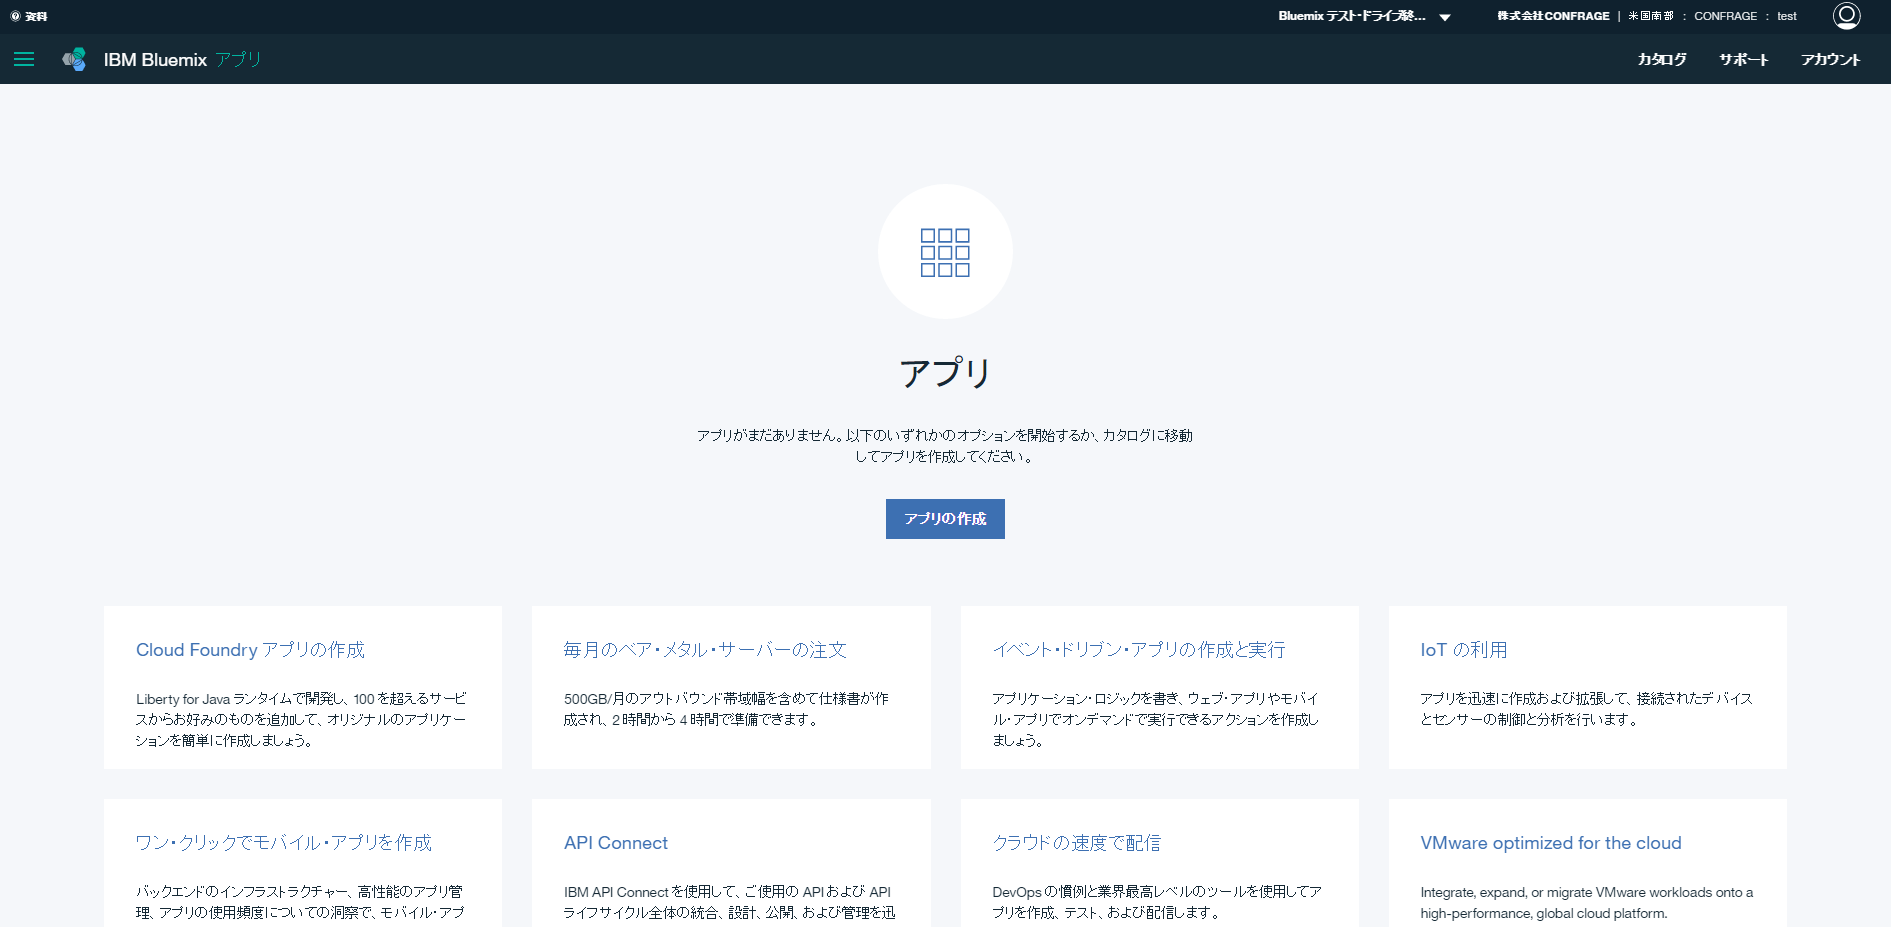Click the バックエンドのインフラストラクチャー mobile description text
This screenshot has width=1891, height=927.
[299, 902]
